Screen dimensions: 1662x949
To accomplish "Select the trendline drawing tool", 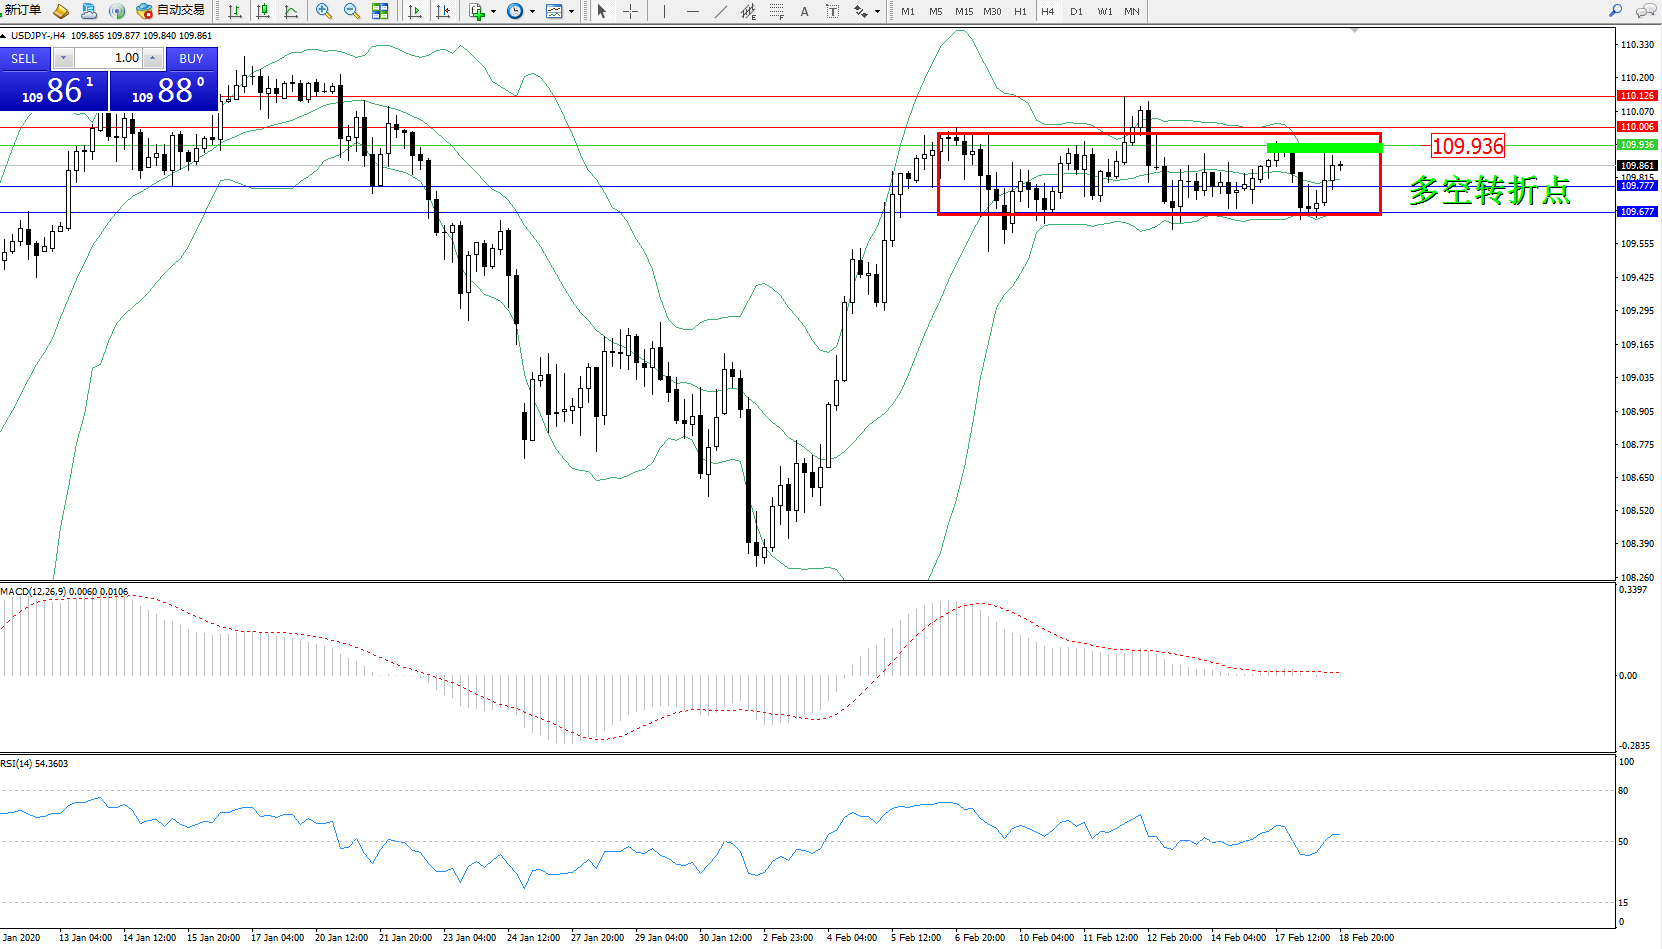I will [x=721, y=11].
